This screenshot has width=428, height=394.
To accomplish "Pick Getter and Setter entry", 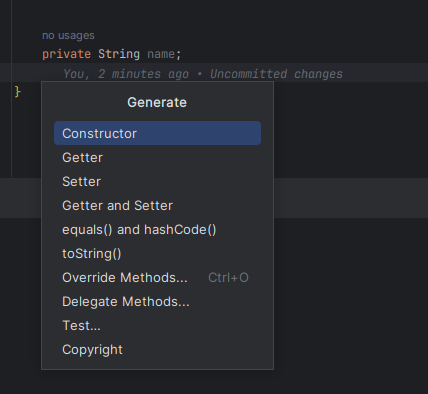I will [157, 205].
